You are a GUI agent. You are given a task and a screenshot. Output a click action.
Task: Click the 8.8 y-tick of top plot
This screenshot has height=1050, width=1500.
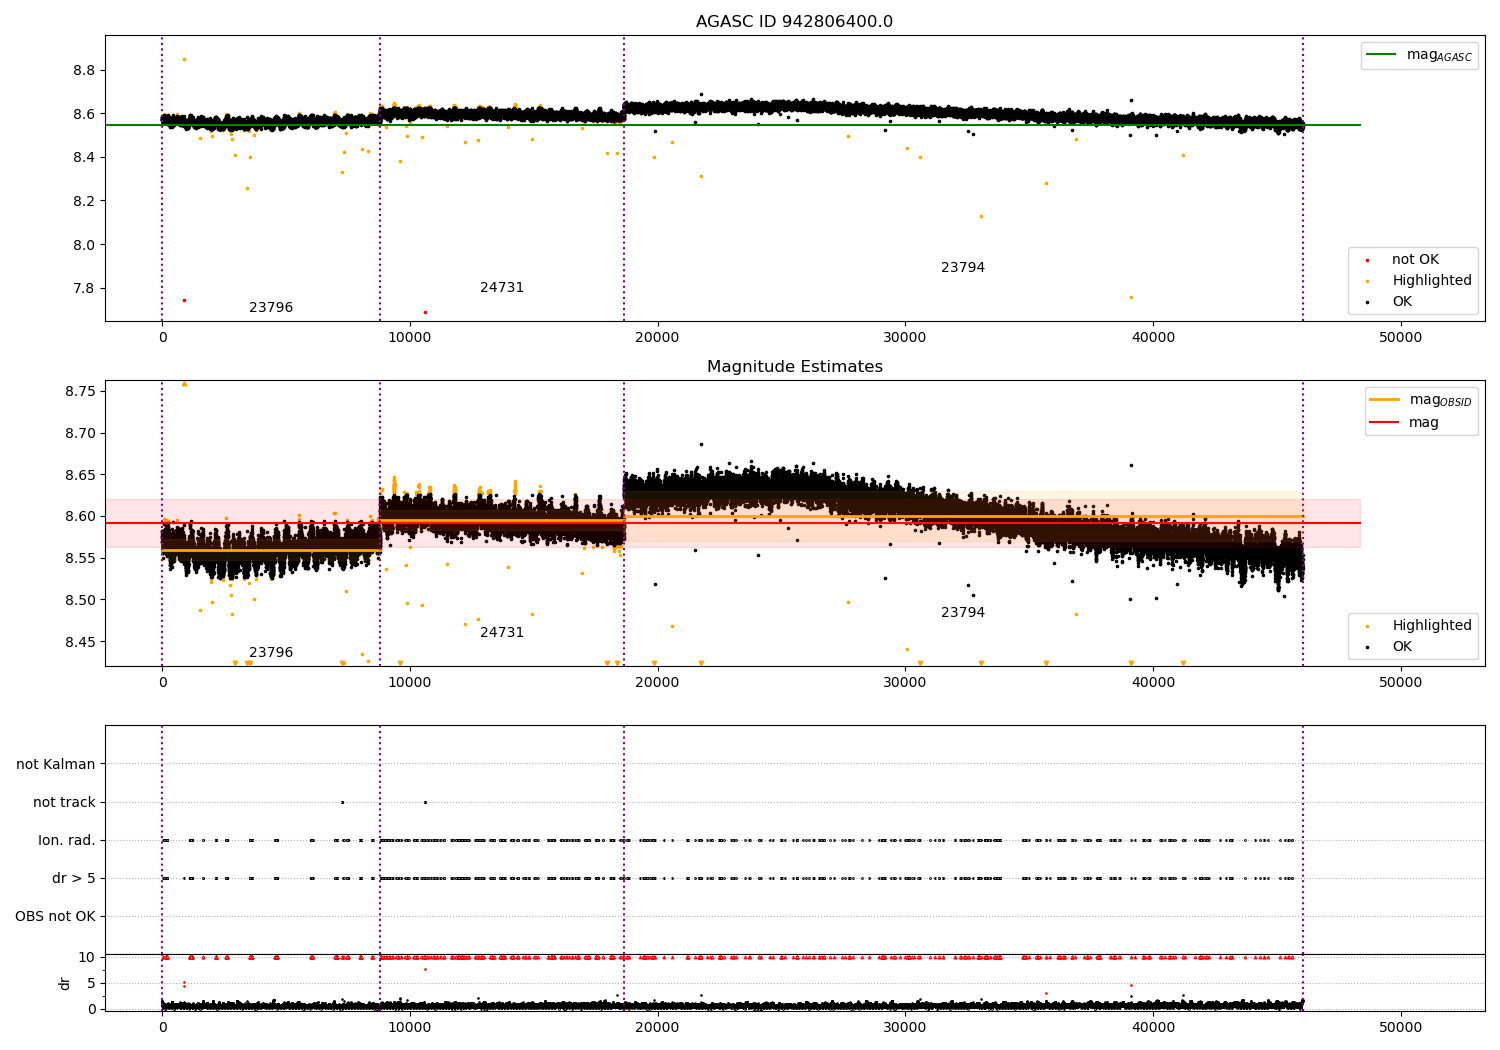pos(84,71)
